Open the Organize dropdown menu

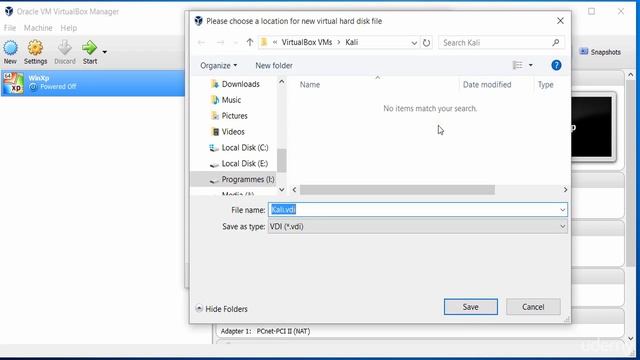pos(218,65)
